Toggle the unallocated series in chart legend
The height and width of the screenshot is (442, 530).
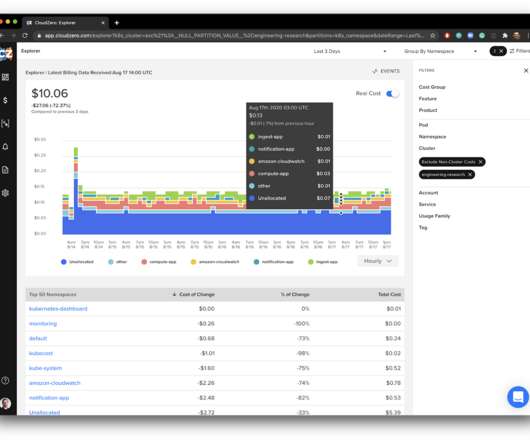pyautogui.click(x=77, y=262)
